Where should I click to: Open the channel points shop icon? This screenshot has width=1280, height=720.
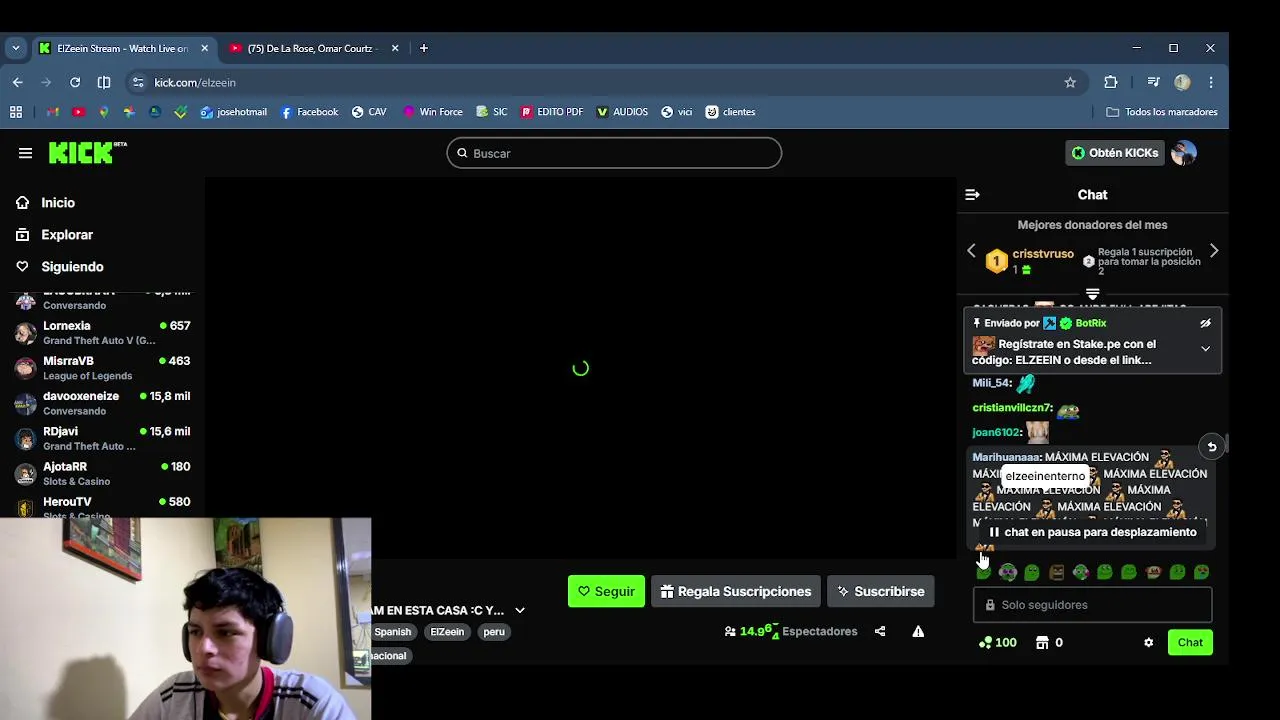1042,642
